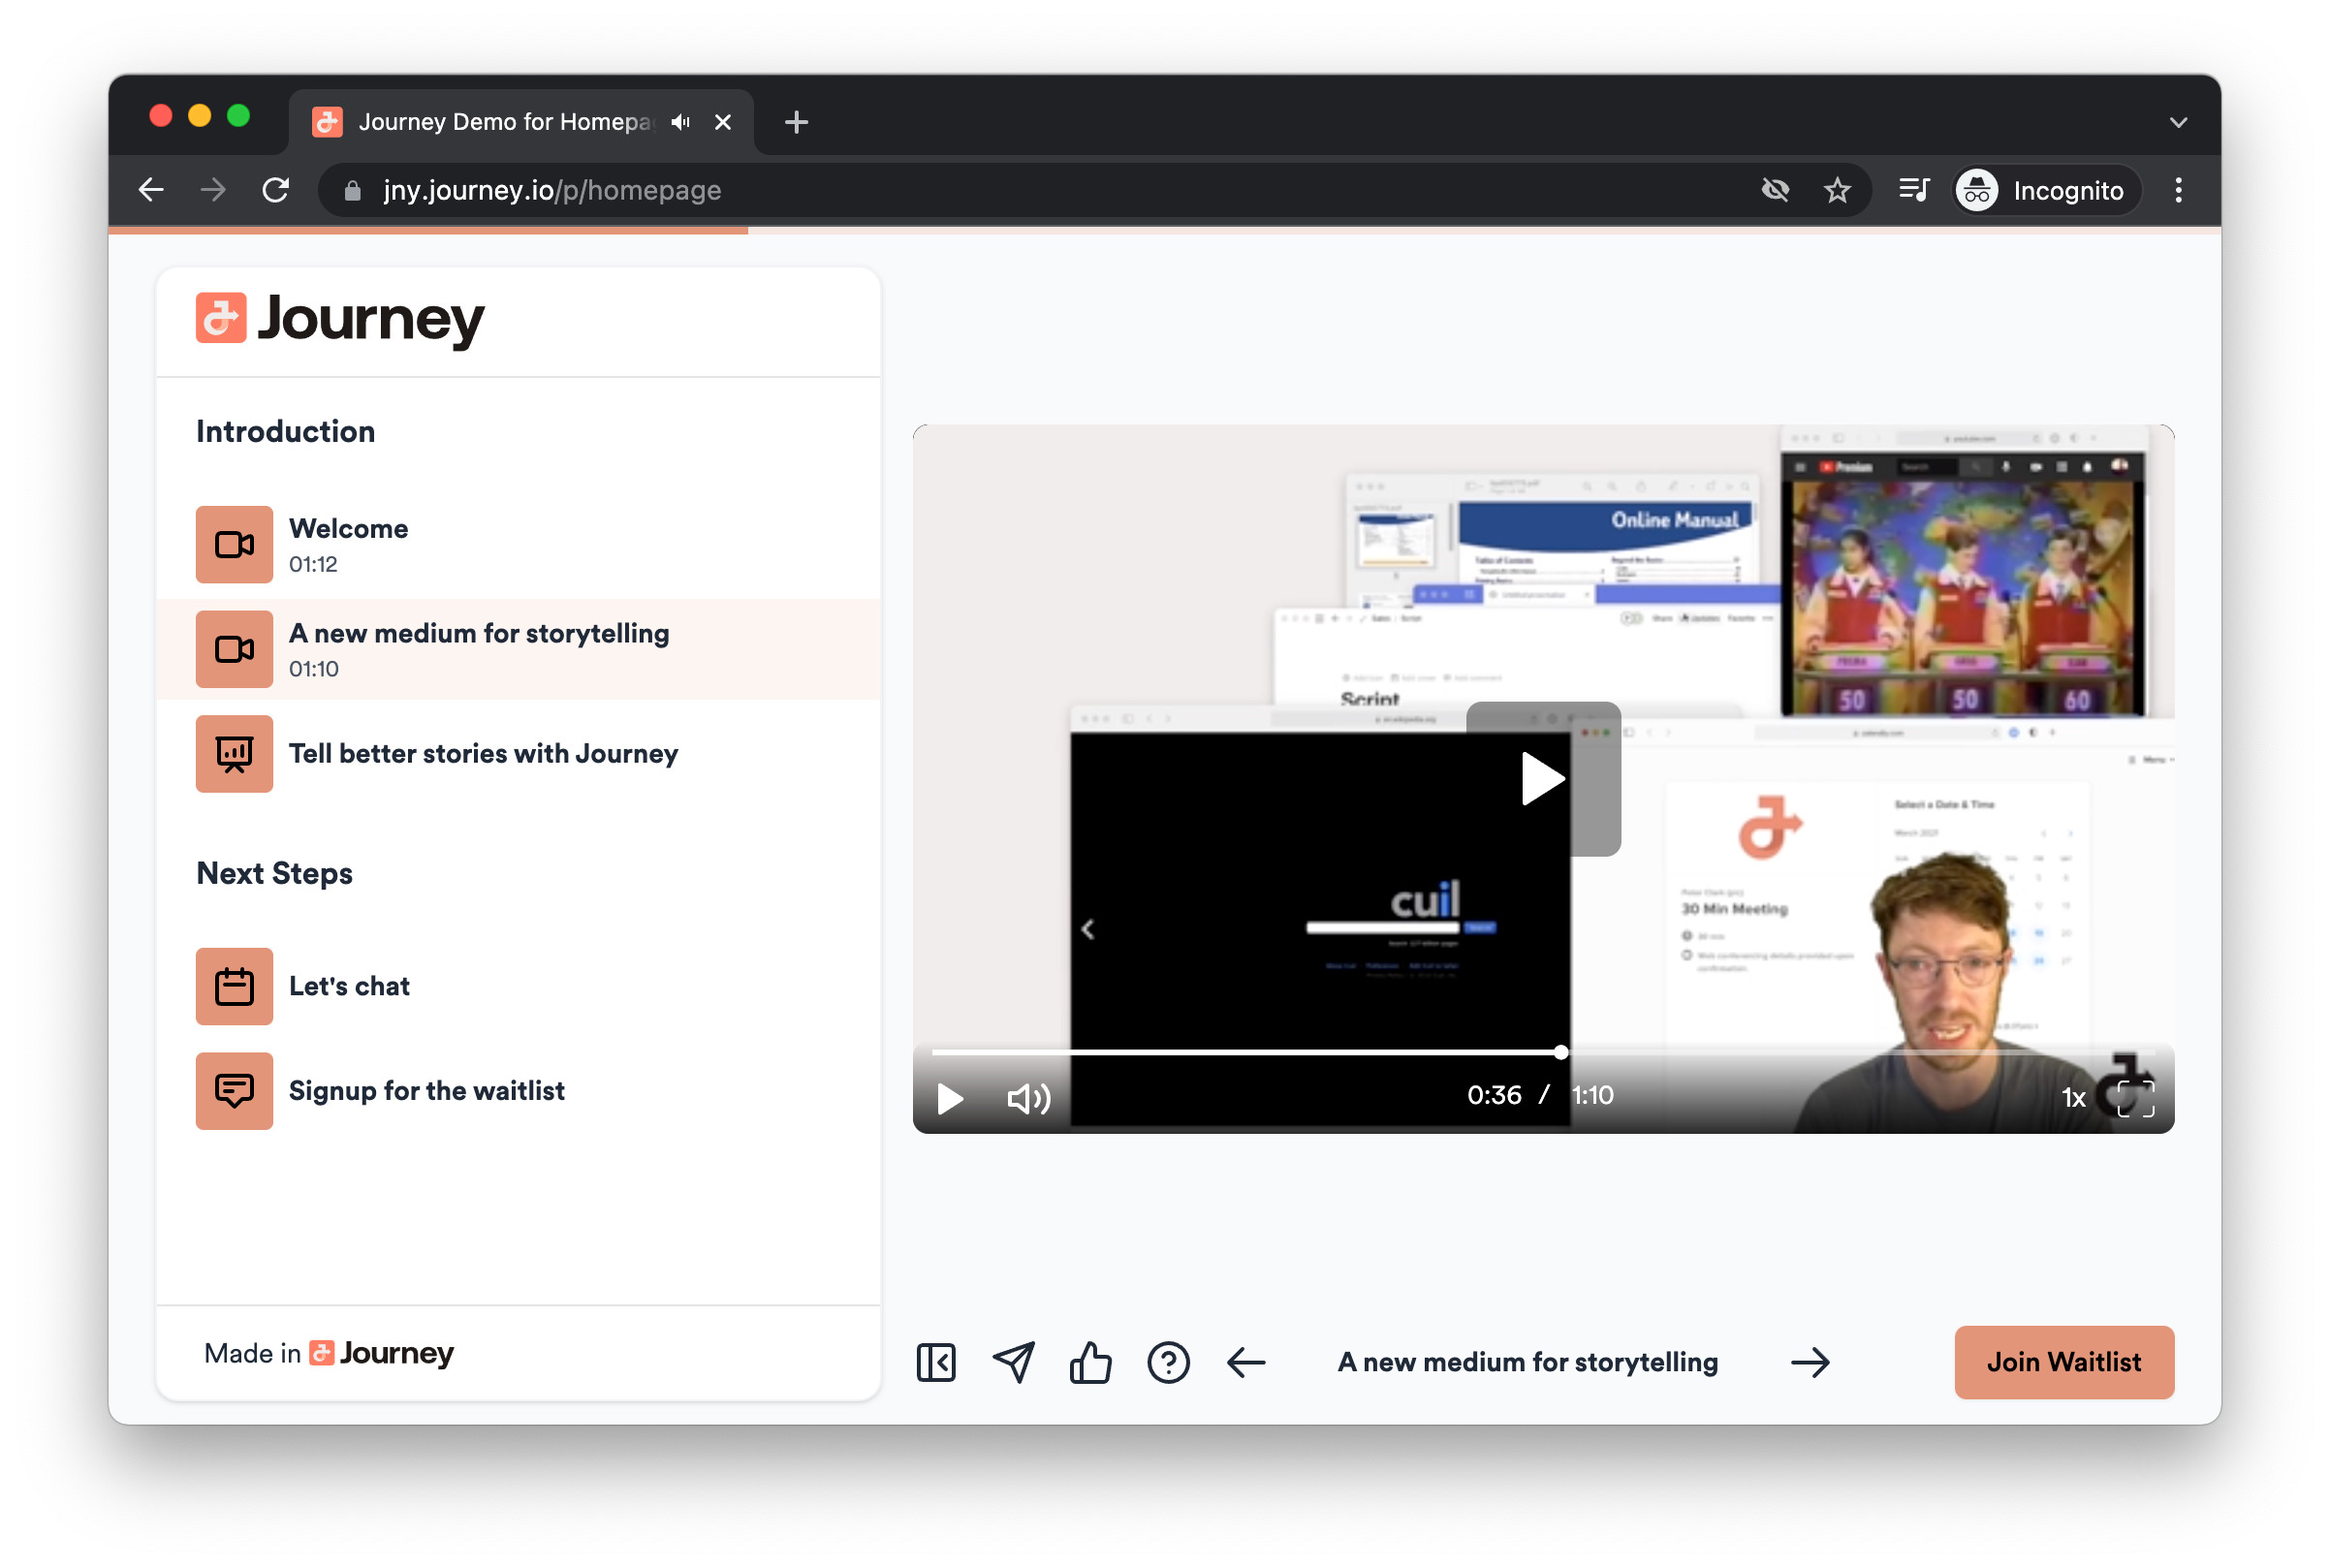Click the large play button on the video
Viewport: 2330px width, 1568px height.
1543,778
